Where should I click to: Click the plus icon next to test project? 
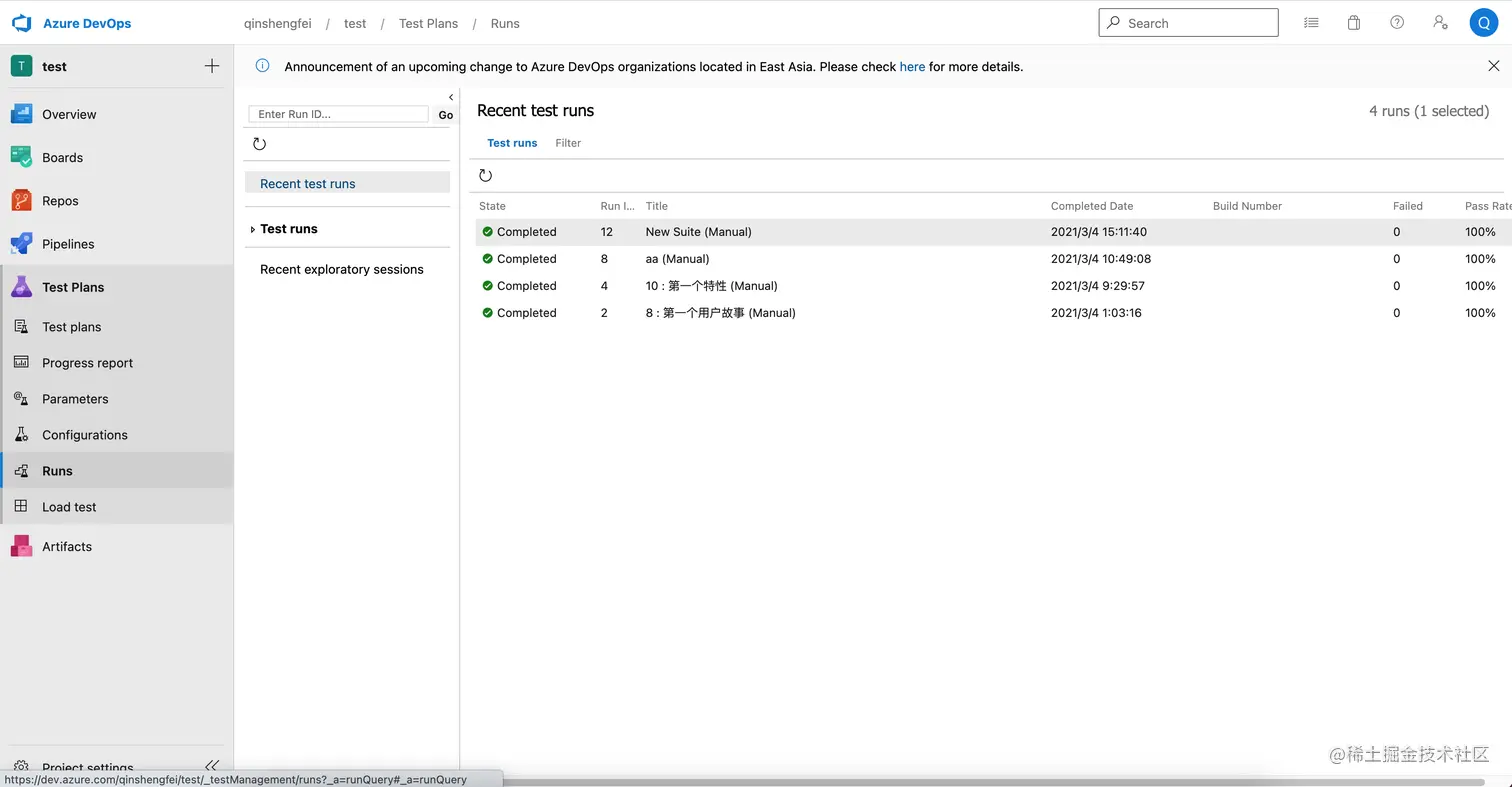pos(212,66)
